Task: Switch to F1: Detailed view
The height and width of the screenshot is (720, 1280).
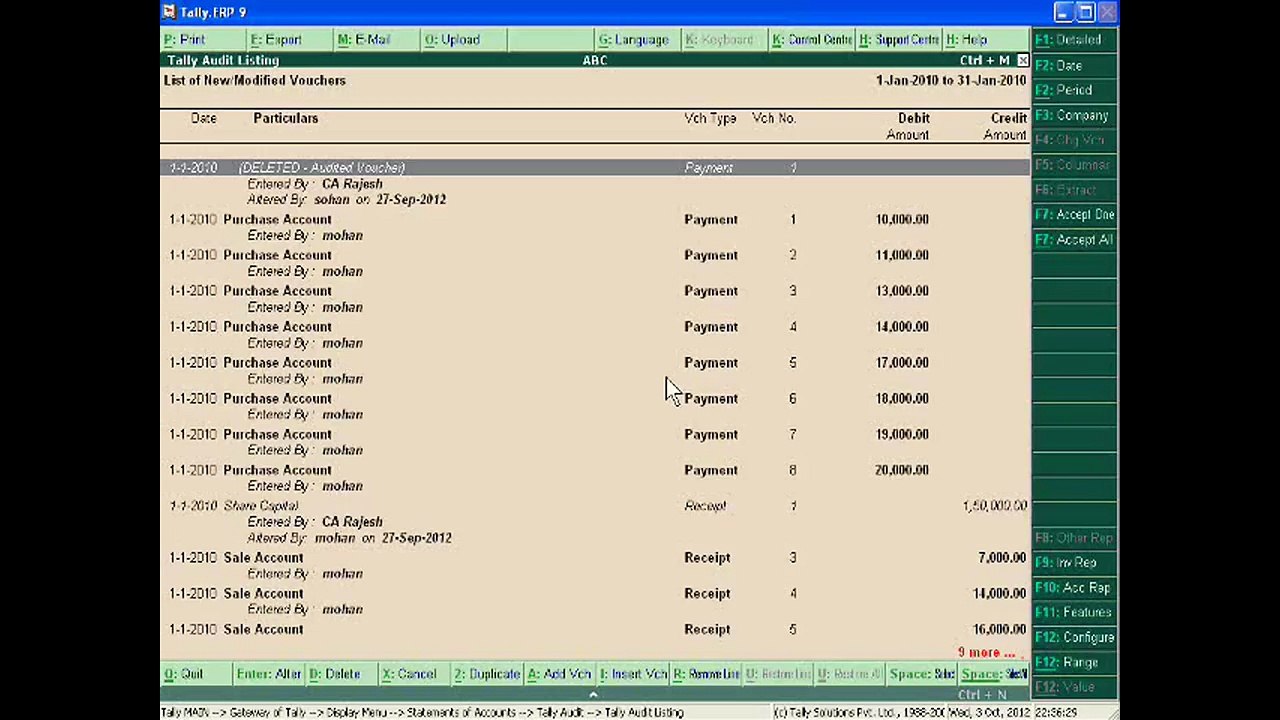Action: point(1075,40)
